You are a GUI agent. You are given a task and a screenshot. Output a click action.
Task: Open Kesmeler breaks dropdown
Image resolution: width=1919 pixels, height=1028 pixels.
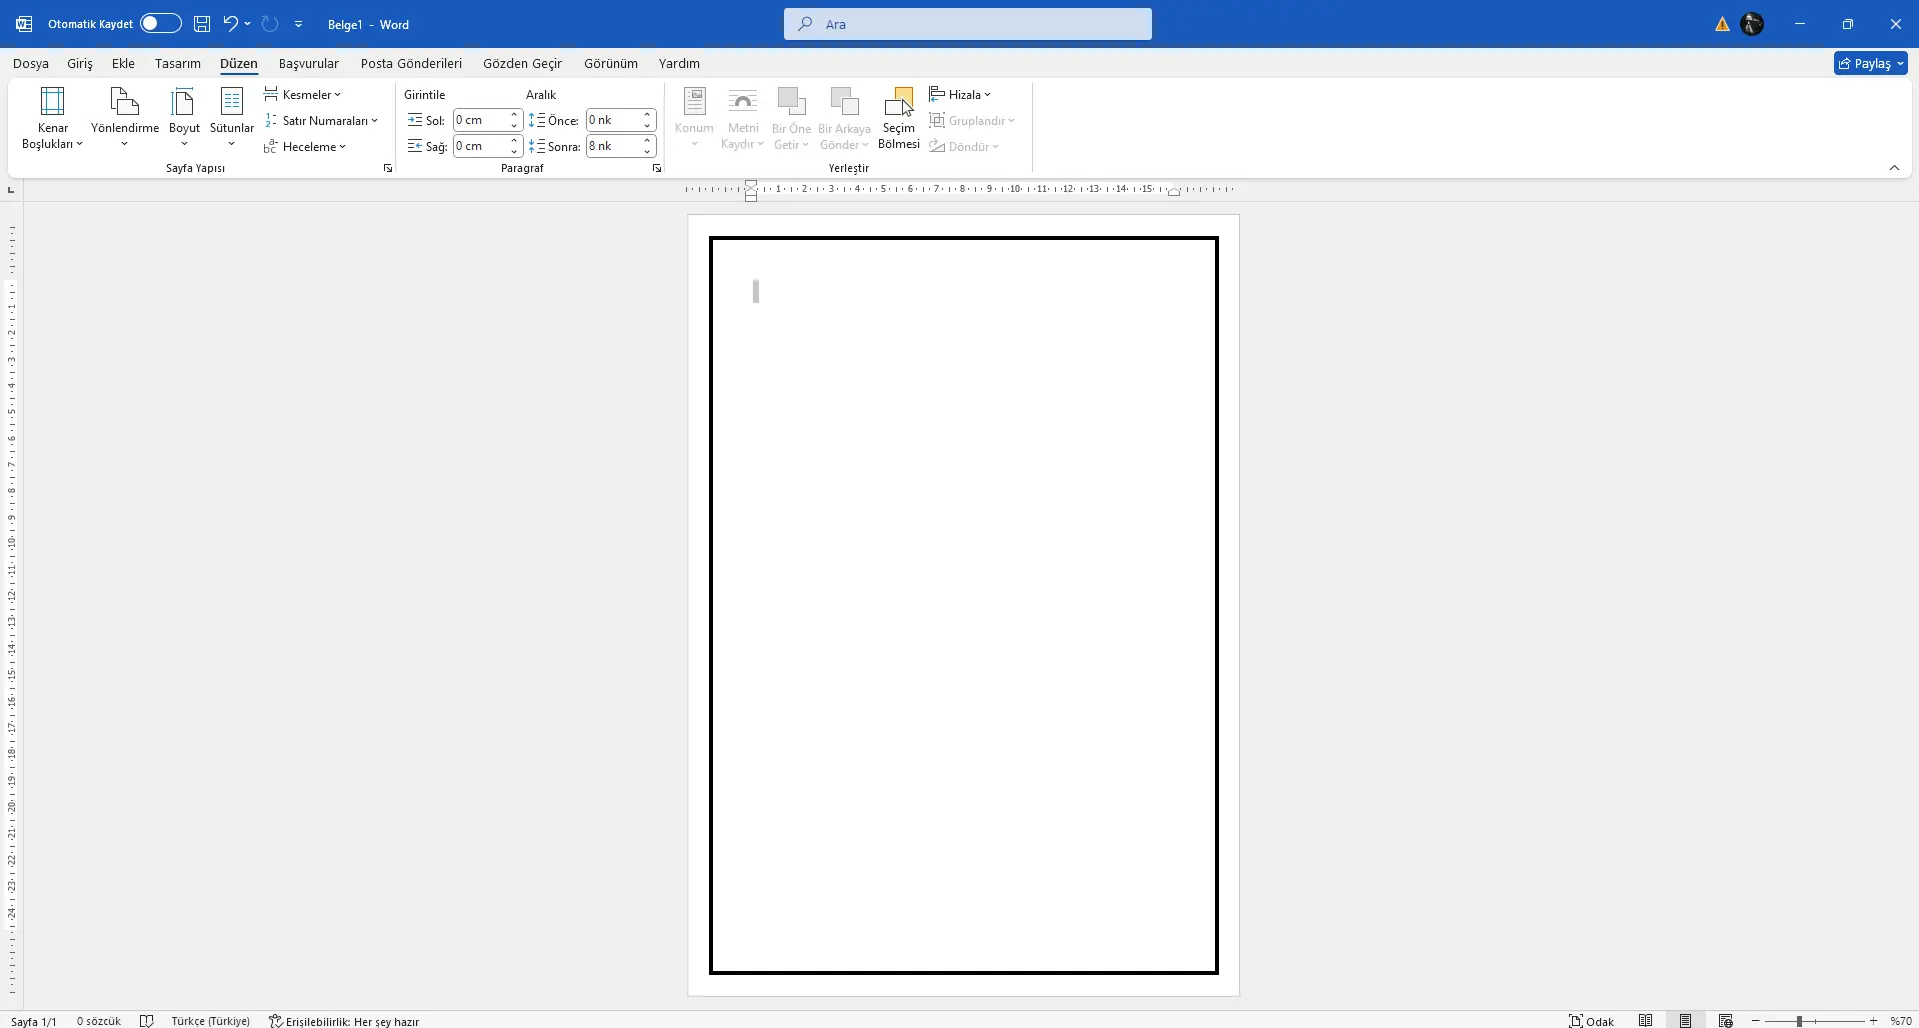pyautogui.click(x=302, y=95)
